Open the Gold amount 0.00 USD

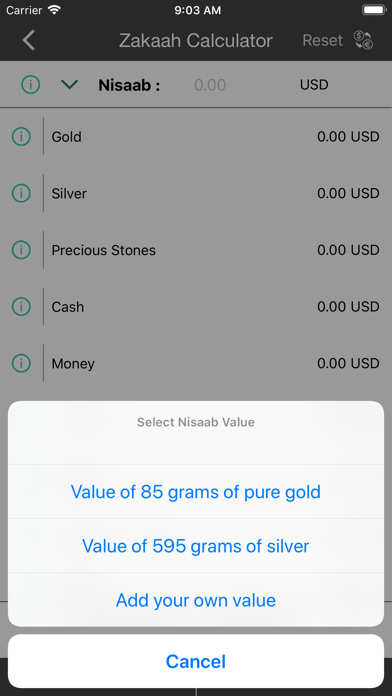coord(348,137)
